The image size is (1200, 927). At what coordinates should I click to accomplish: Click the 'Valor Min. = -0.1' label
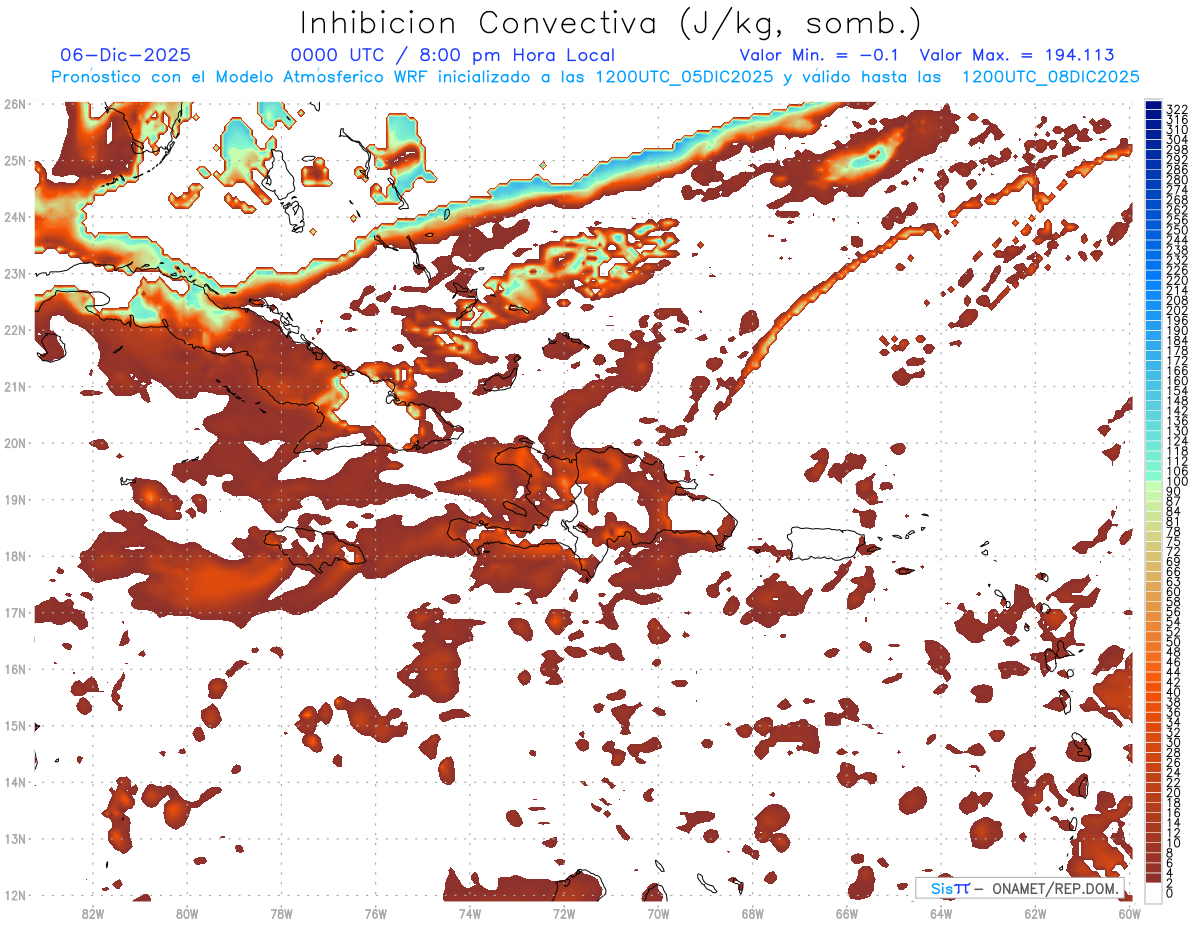[819, 55]
